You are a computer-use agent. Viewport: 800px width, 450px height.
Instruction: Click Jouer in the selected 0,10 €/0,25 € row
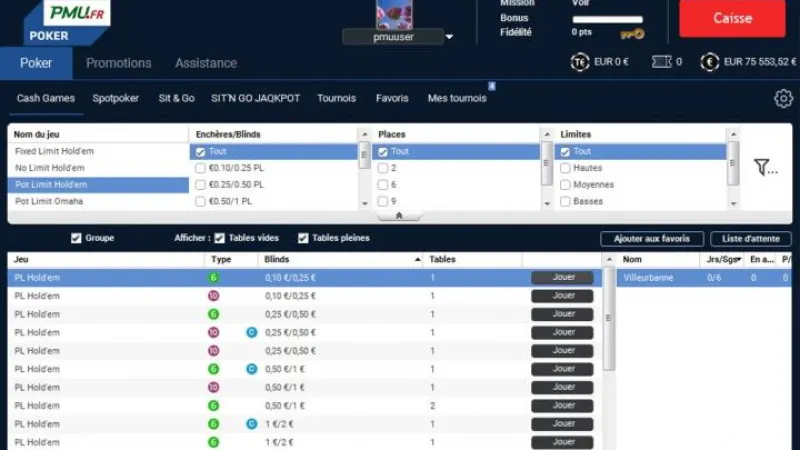[x=562, y=278]
